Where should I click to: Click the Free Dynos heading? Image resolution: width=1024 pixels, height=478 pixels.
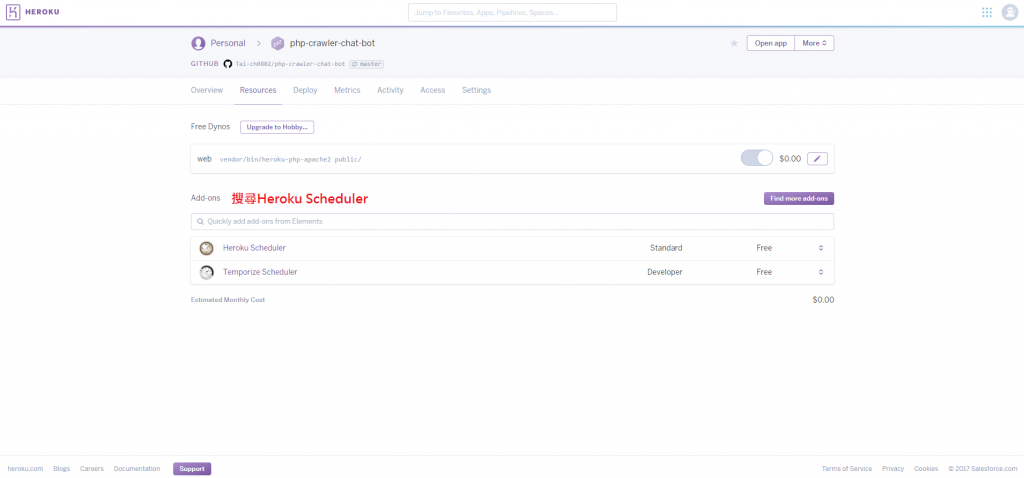pos(210,127)
